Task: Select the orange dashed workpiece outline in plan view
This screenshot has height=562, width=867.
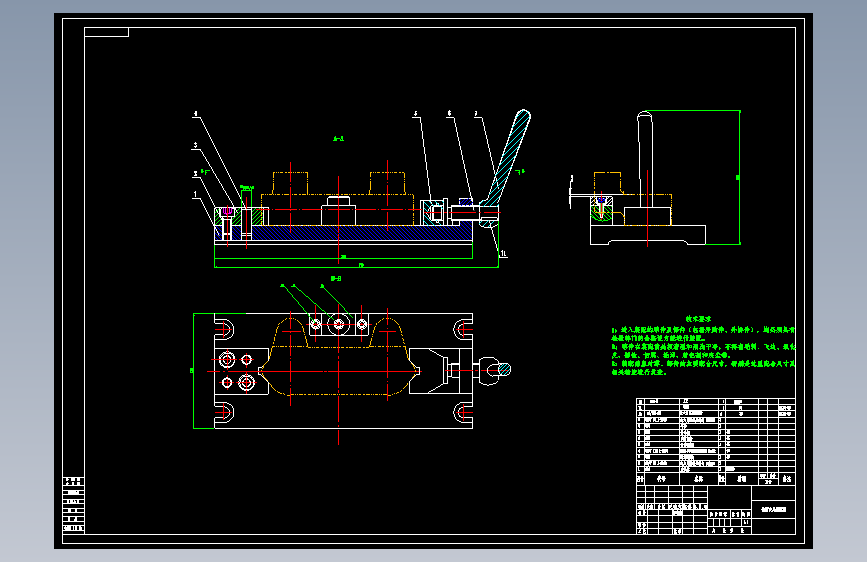Action: click(338, 356)
